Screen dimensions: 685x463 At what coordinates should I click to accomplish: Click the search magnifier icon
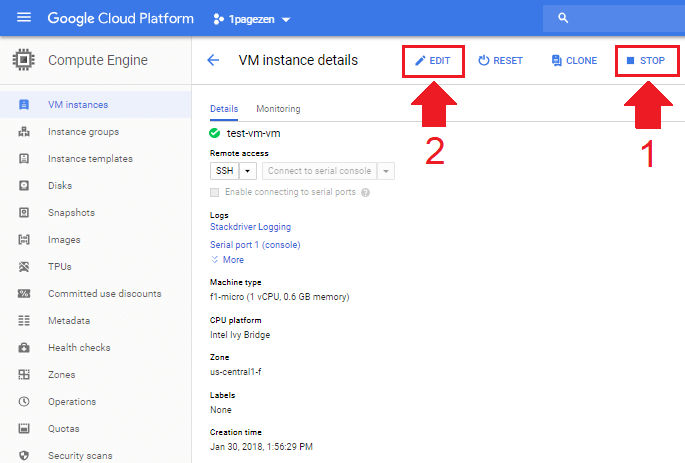[x=563, y=18]
